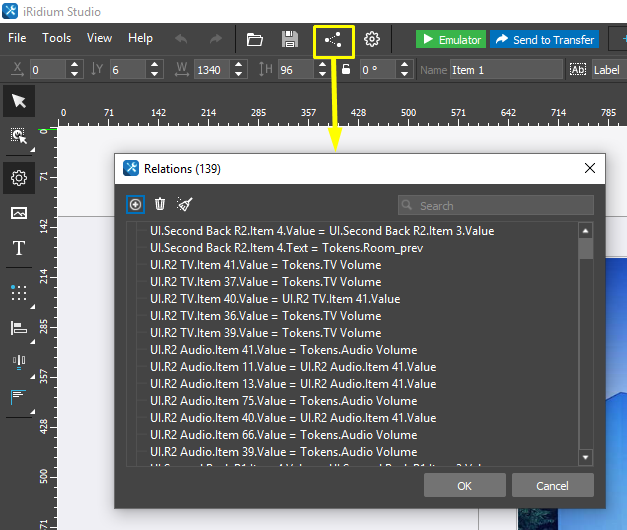Redo action arrow
Image resolution: width=627 pixels, height=530 pixels.
pyautogui.click(x=216, y=39)
